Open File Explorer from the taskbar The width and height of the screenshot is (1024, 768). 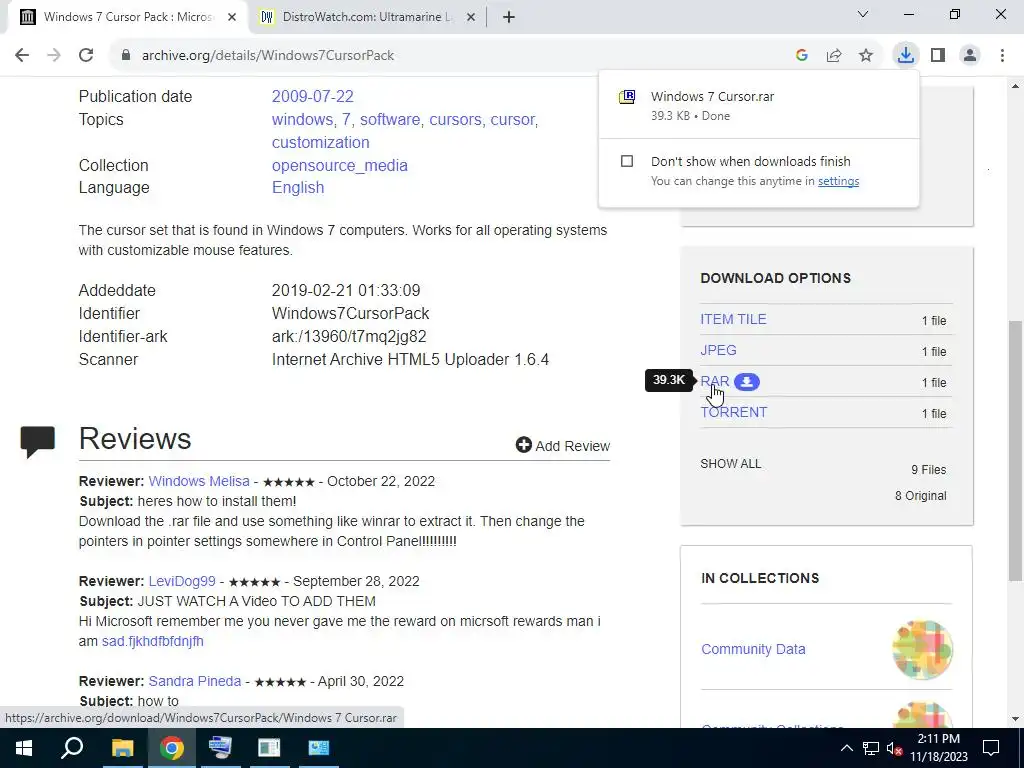tap(122, 748)
